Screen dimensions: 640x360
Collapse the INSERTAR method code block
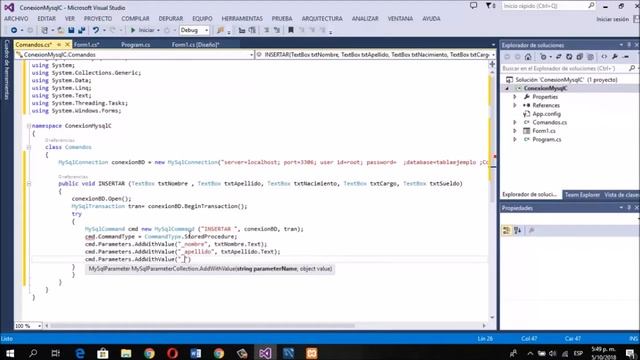[x=29, y=184]
